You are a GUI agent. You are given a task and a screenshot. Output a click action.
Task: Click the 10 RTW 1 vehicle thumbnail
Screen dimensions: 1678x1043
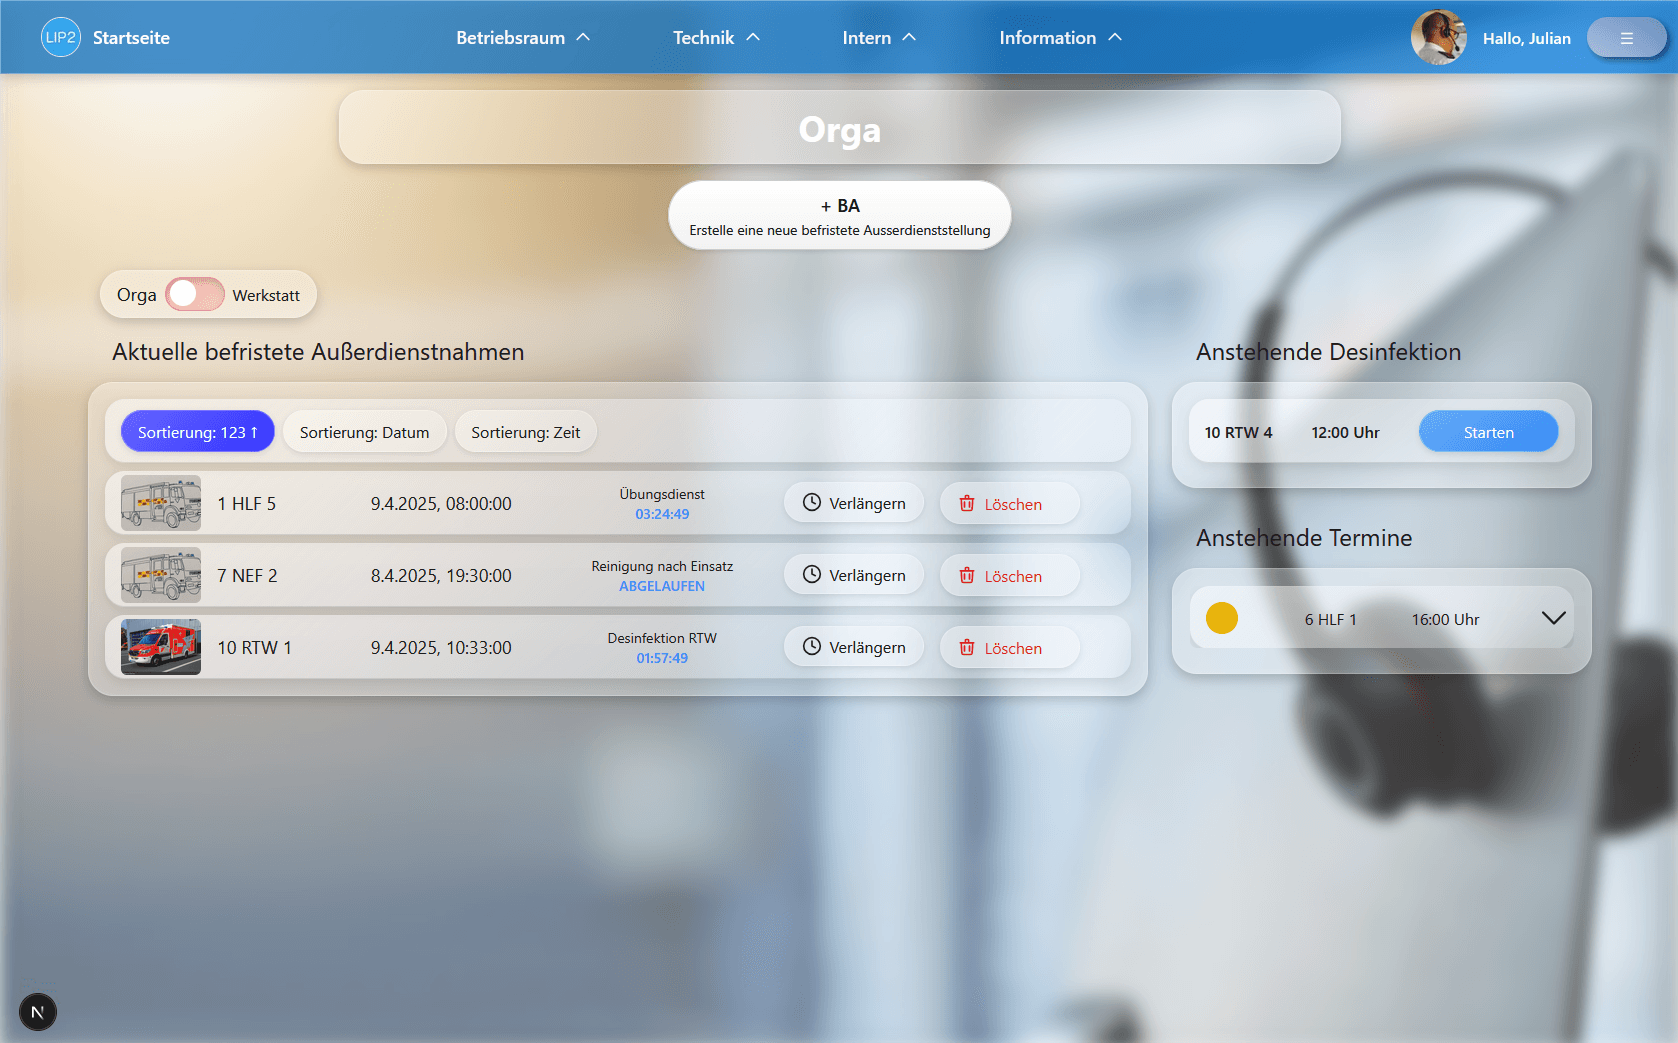(x=161, y=647)
